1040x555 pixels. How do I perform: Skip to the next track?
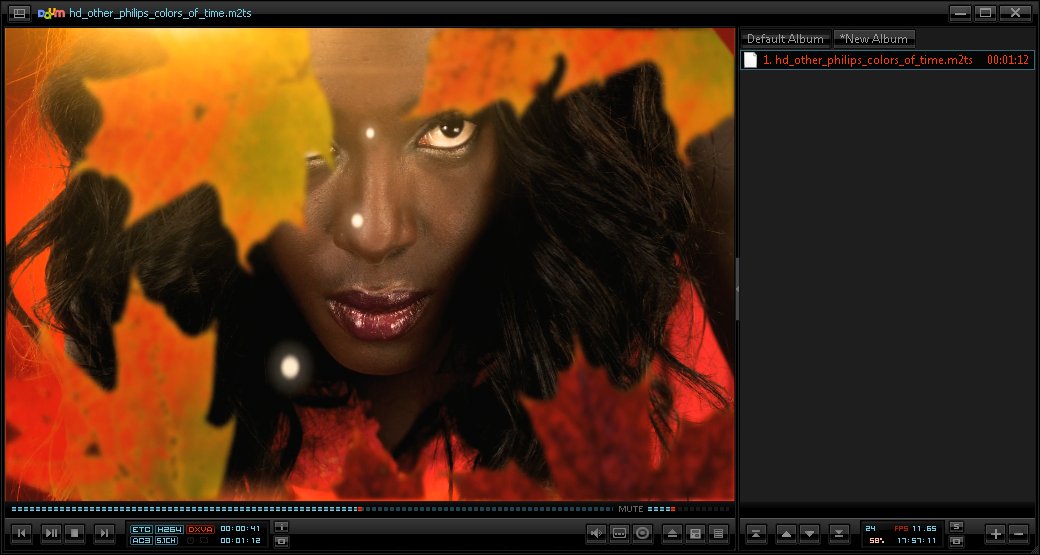(103, 534)
